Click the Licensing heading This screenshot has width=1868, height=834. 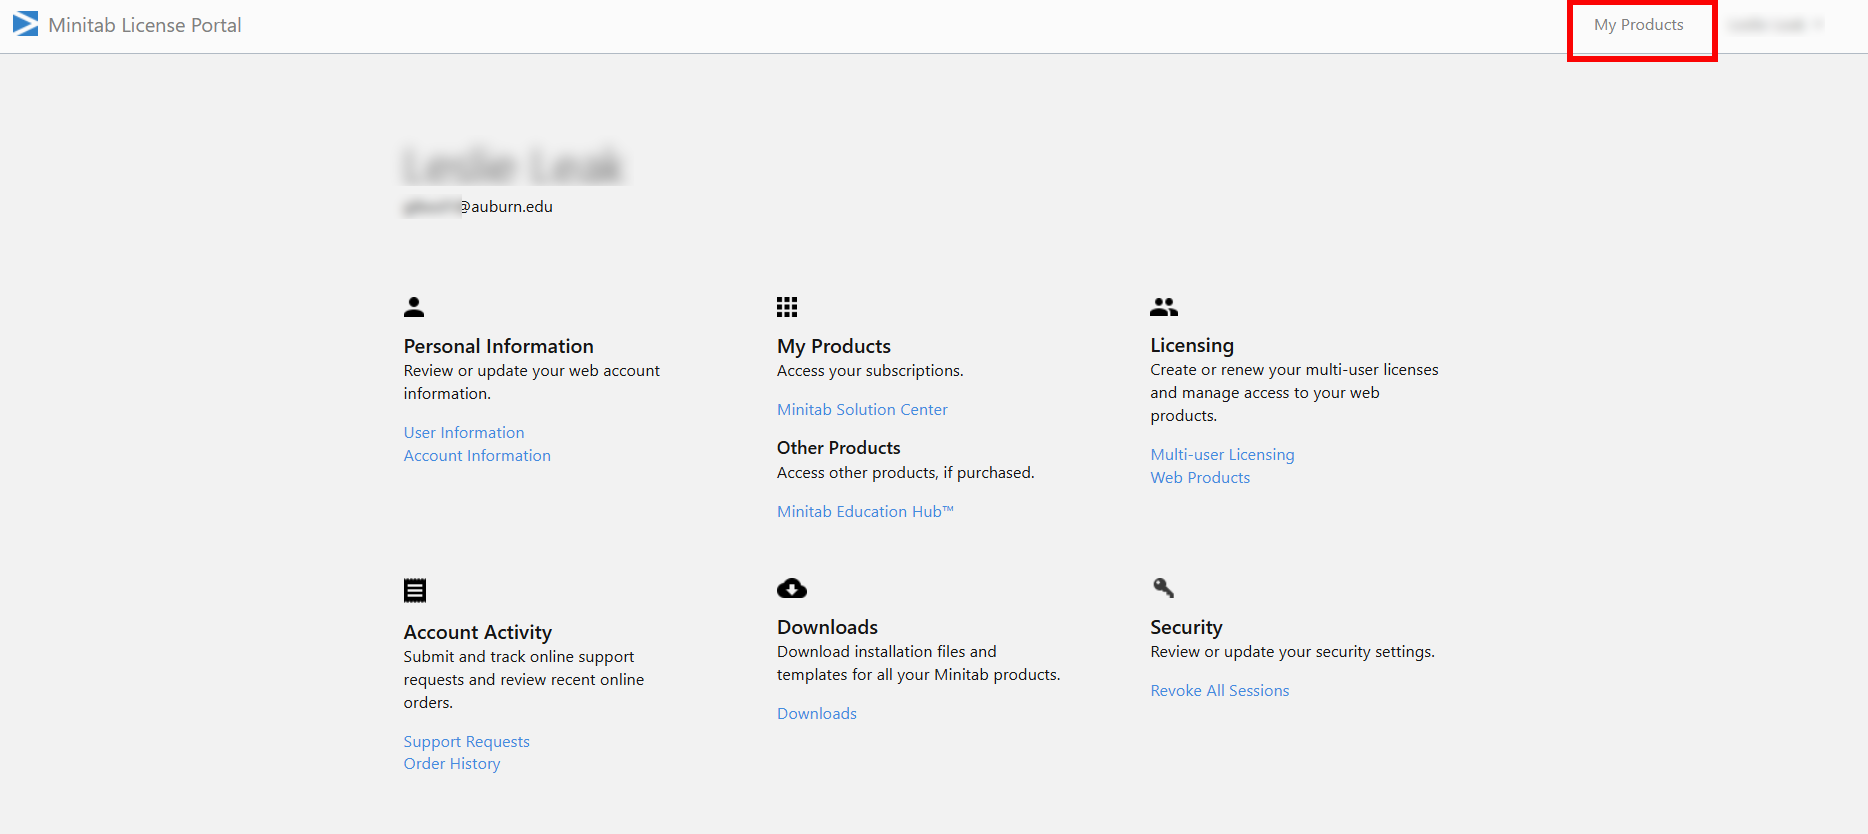1192,345
